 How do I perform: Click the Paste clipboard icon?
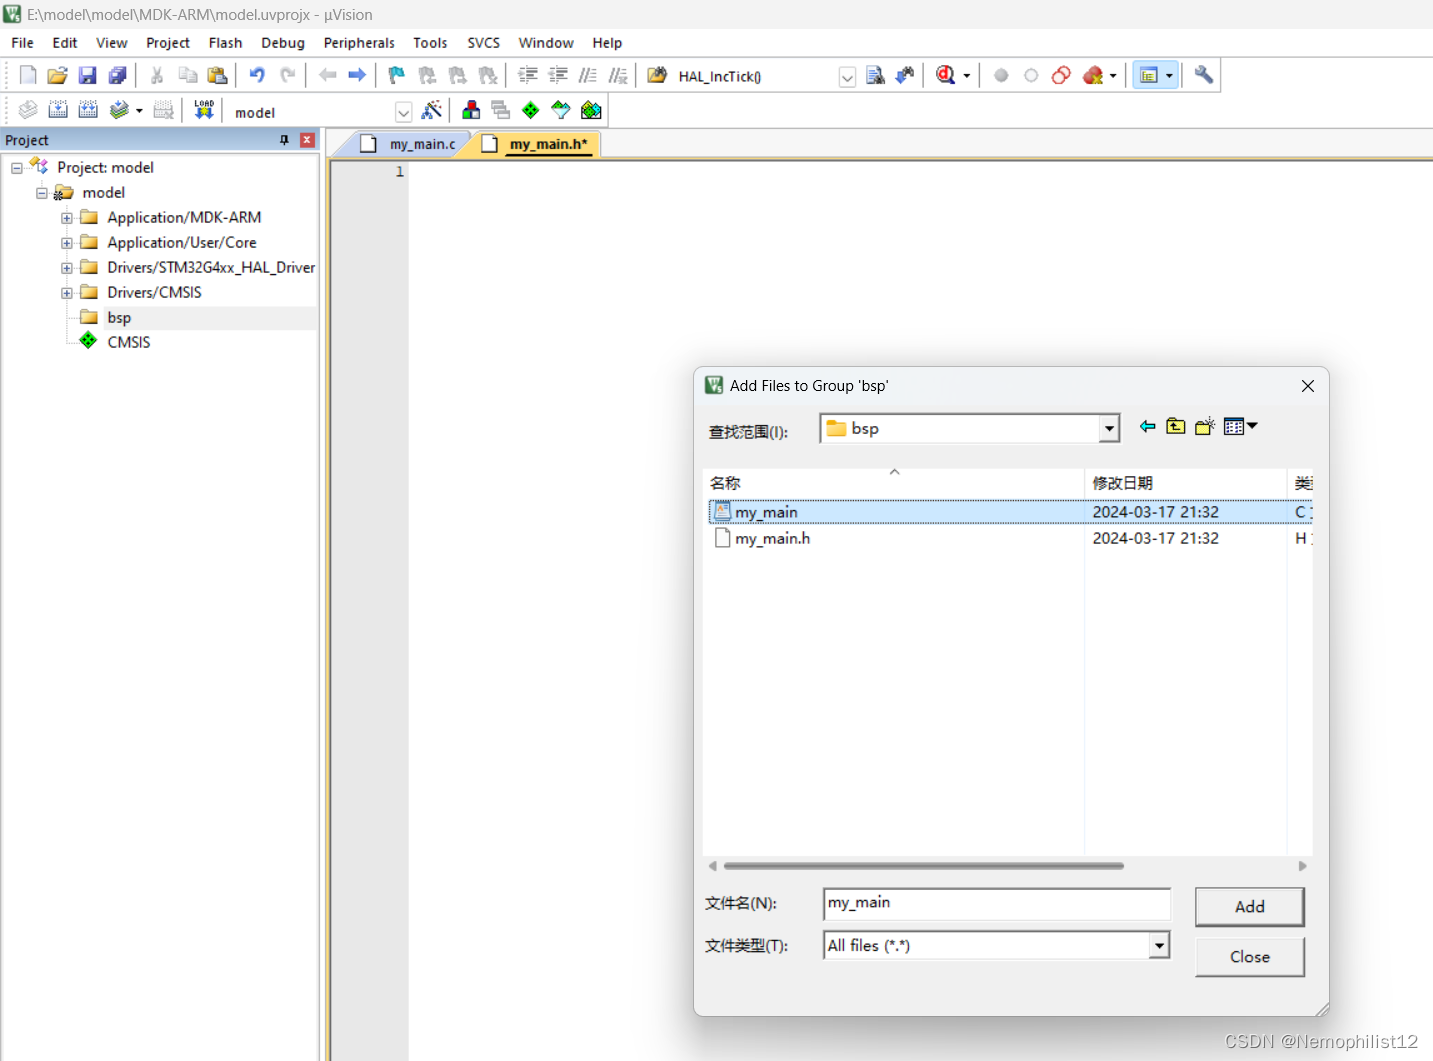coord(217,75)
